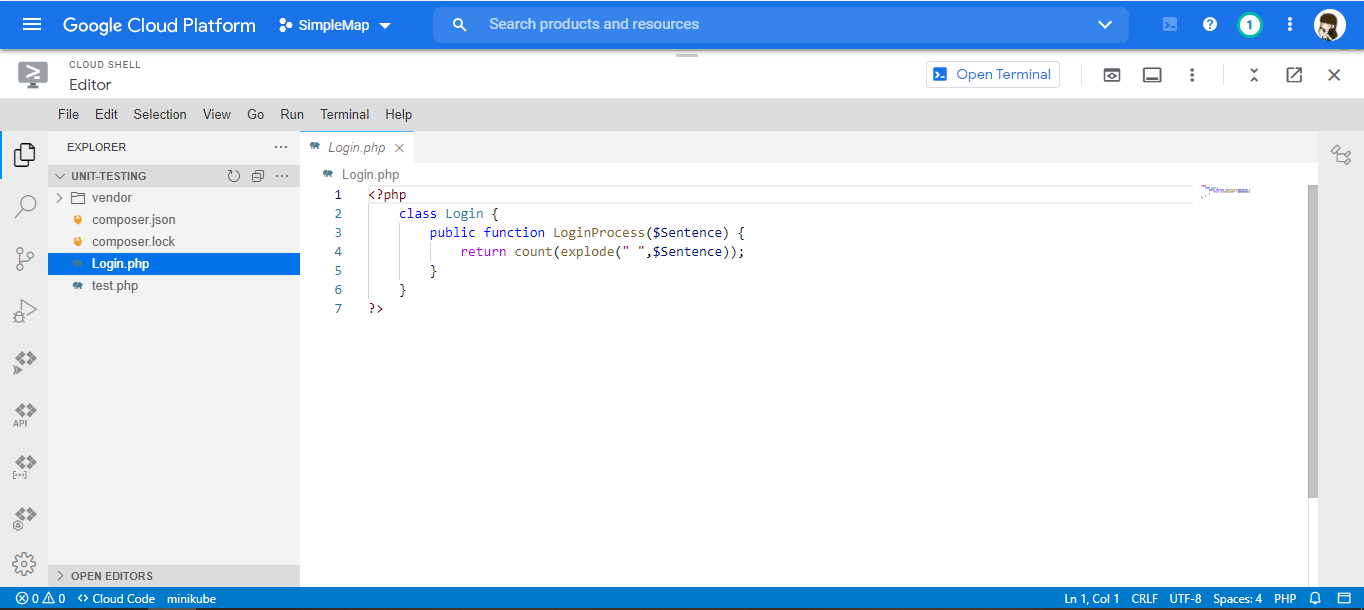Open notifications badge showing 1
Screen dimensions: 1364x610
[1249, 25]
